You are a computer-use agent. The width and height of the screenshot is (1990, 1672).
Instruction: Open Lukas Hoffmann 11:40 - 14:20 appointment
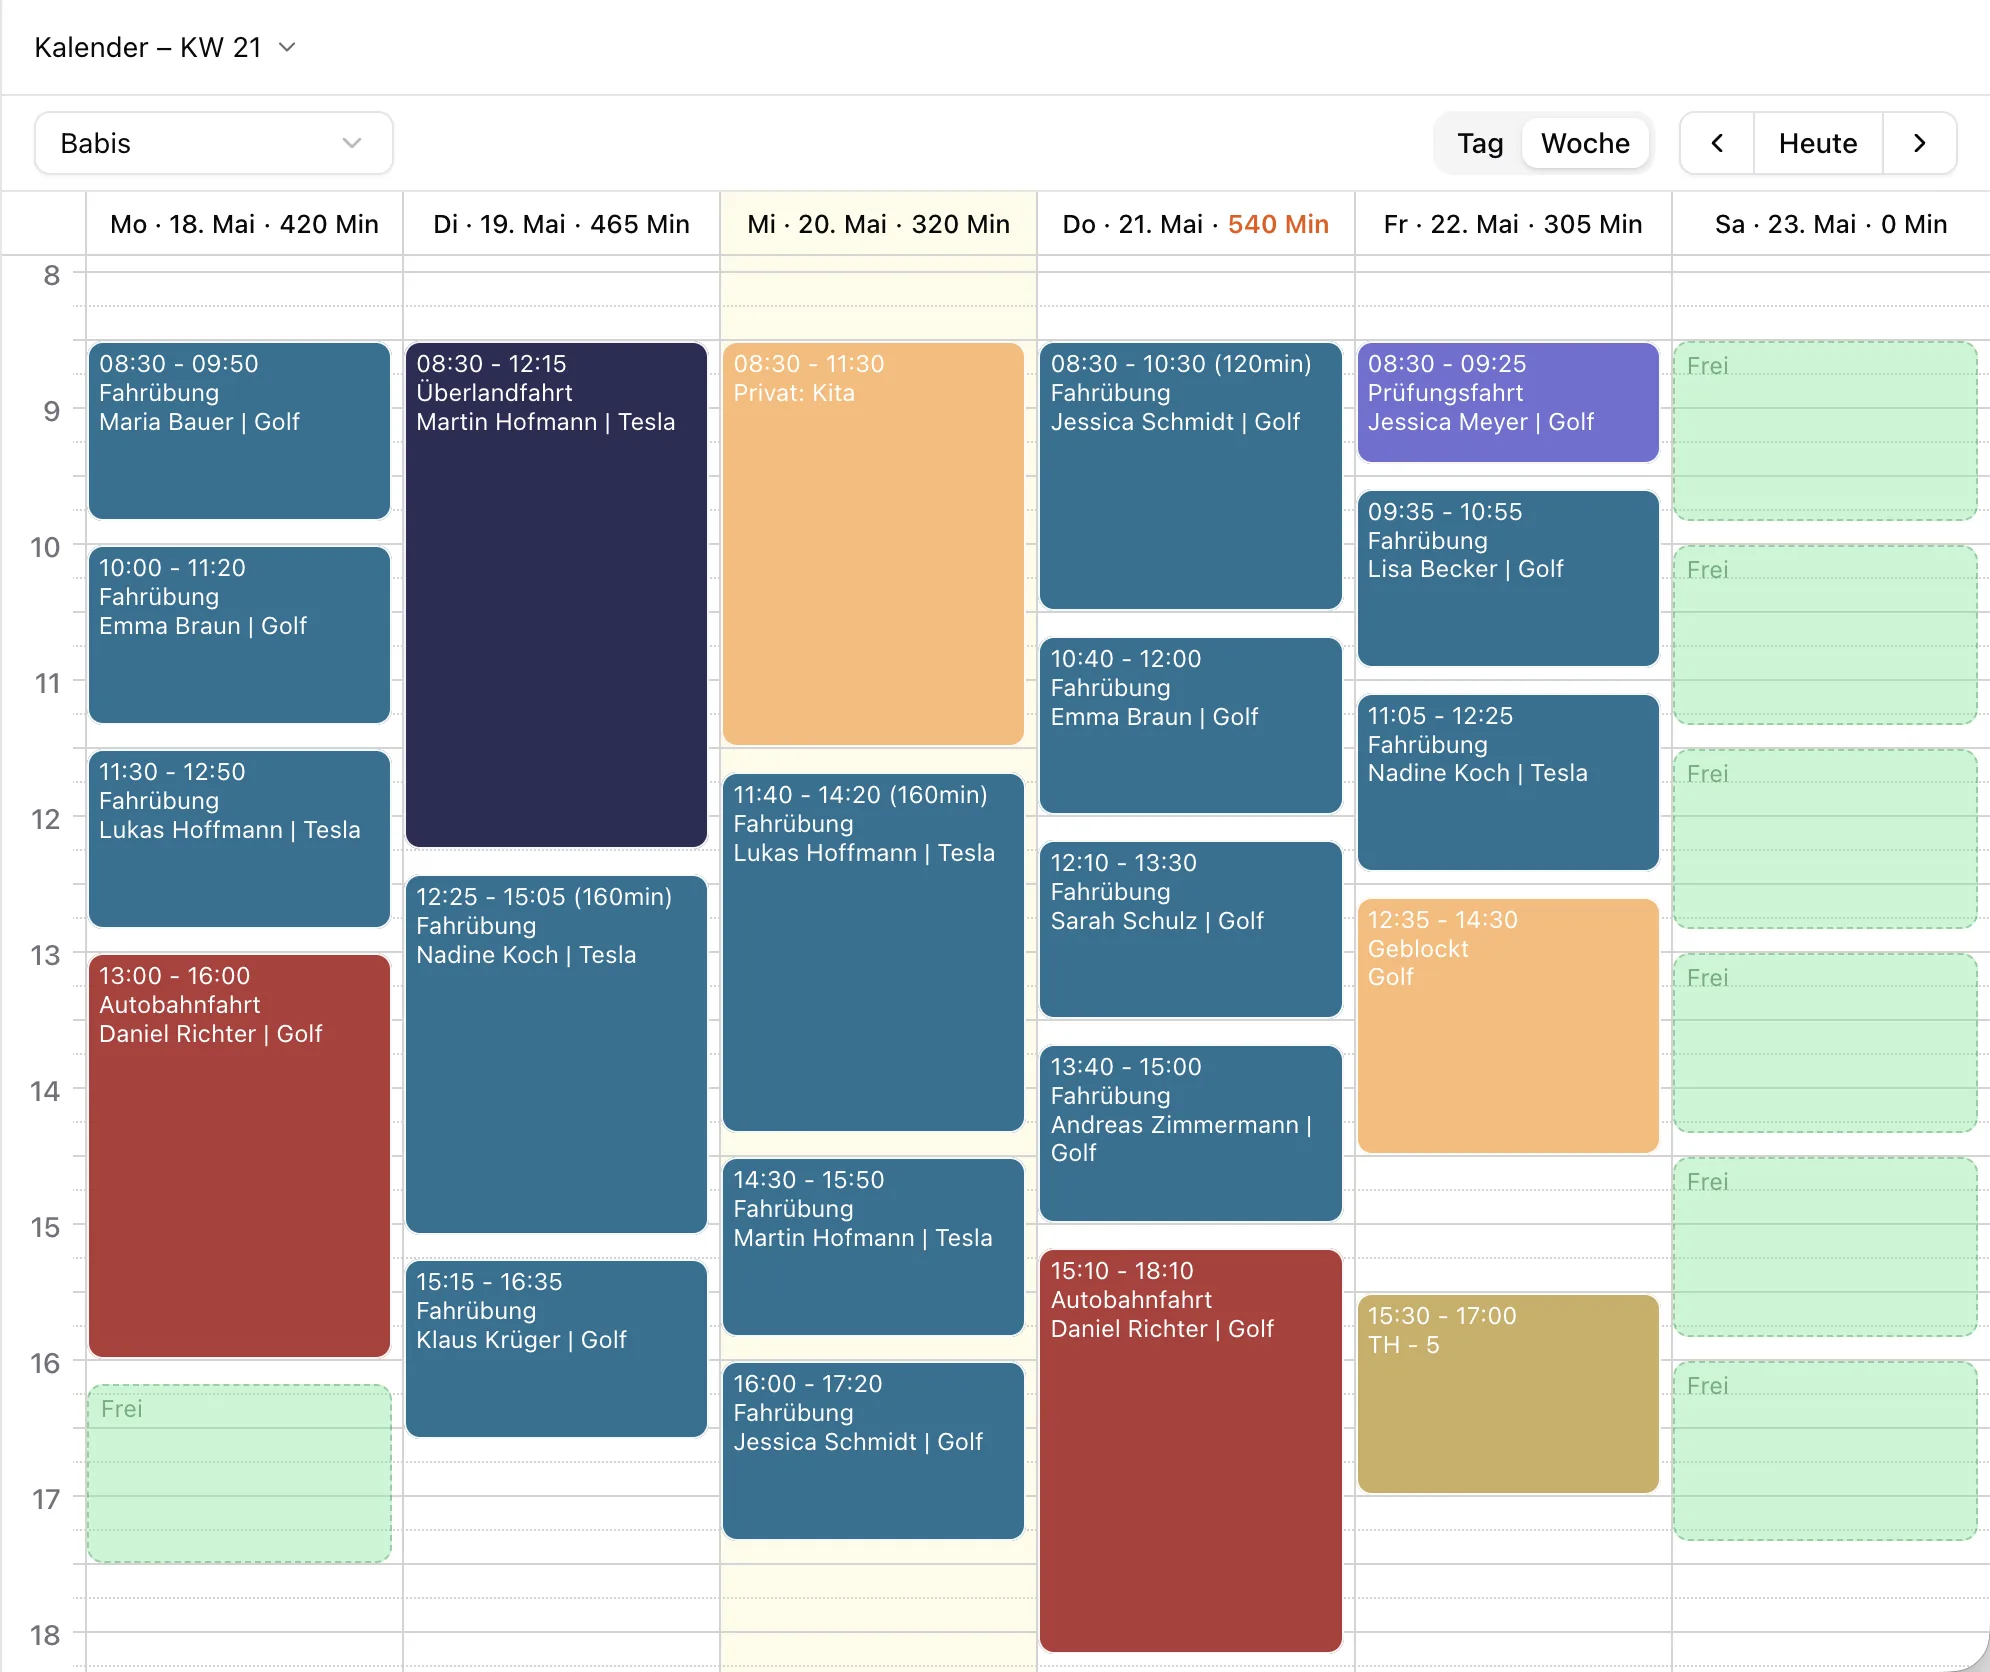(x=873, y=952)
